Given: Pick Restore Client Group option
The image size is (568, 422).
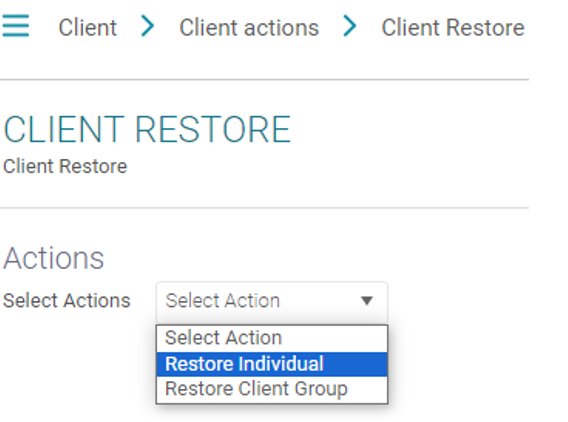Looking at the screenshot, I should pyautogui.click(x=272, y=389).
